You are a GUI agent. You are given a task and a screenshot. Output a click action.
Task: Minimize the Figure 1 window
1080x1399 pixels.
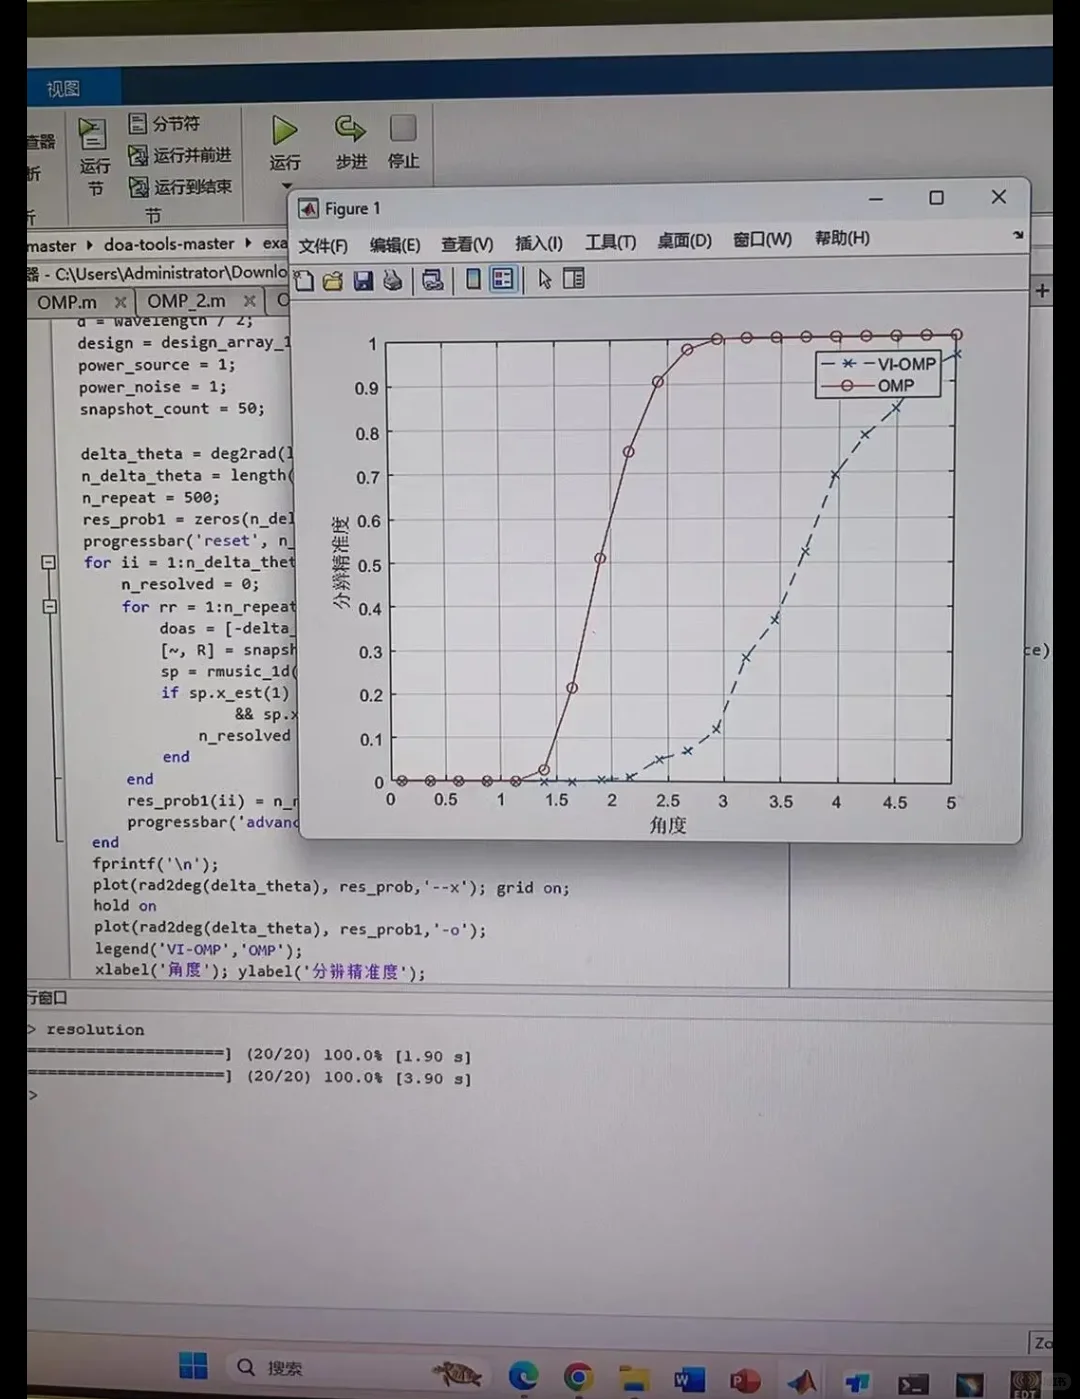click(876, 200)
